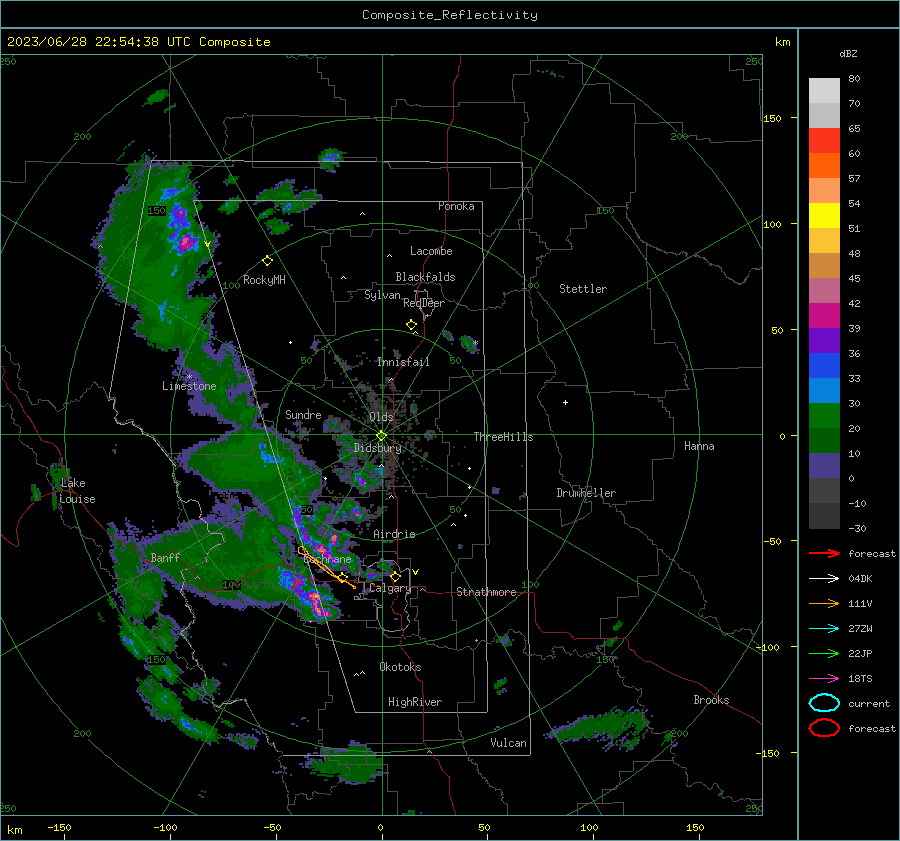Click the RedDeer city label
The image size is (900, 841).
[424, 303]
